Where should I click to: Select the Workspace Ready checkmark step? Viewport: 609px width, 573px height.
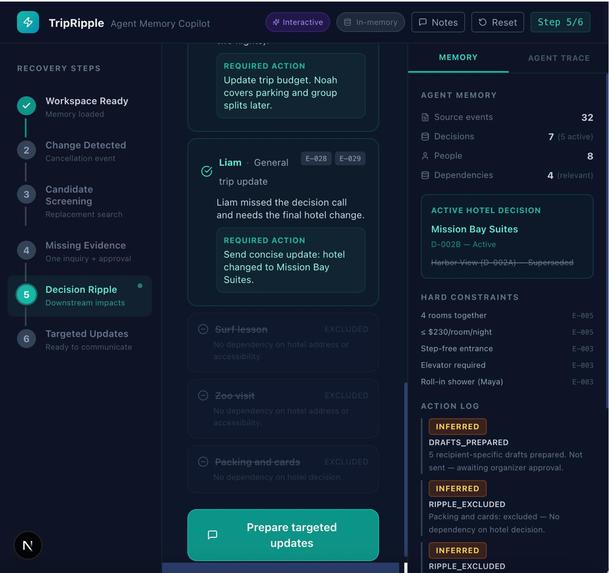tap(26, 106)
